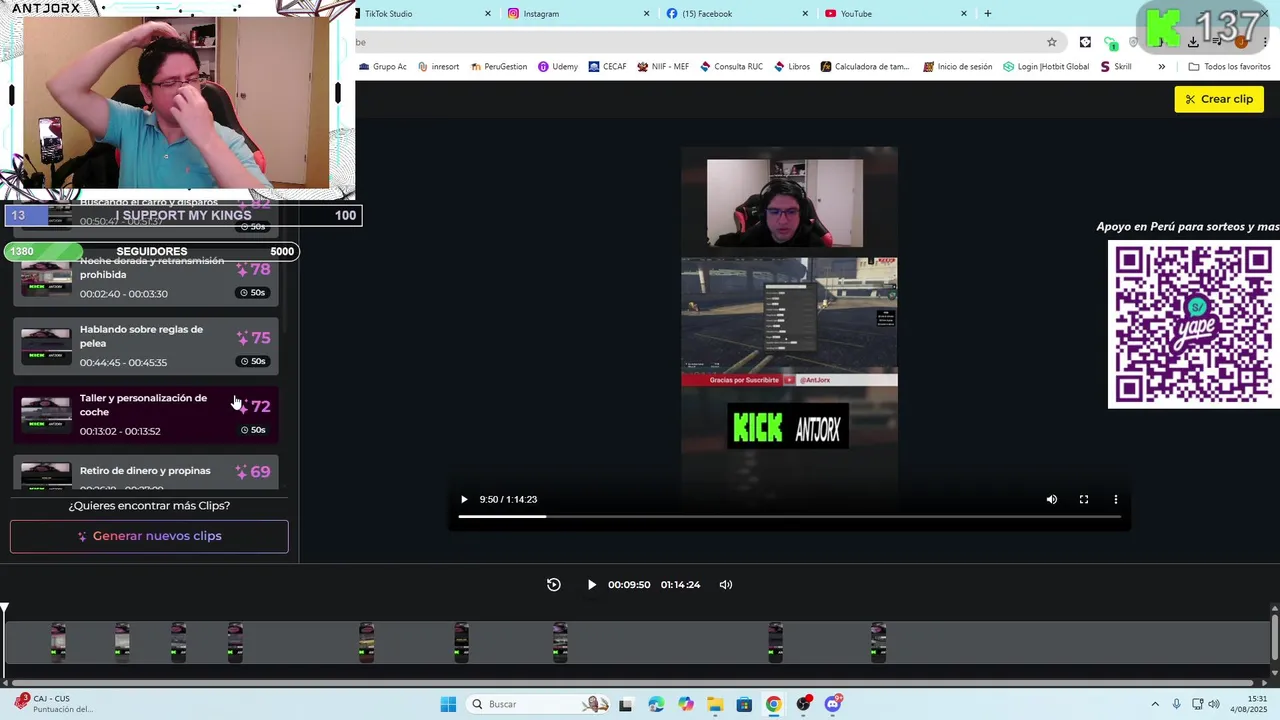
Task: Click the score 72 sparkle icon
Action: [x=242, y=407]
